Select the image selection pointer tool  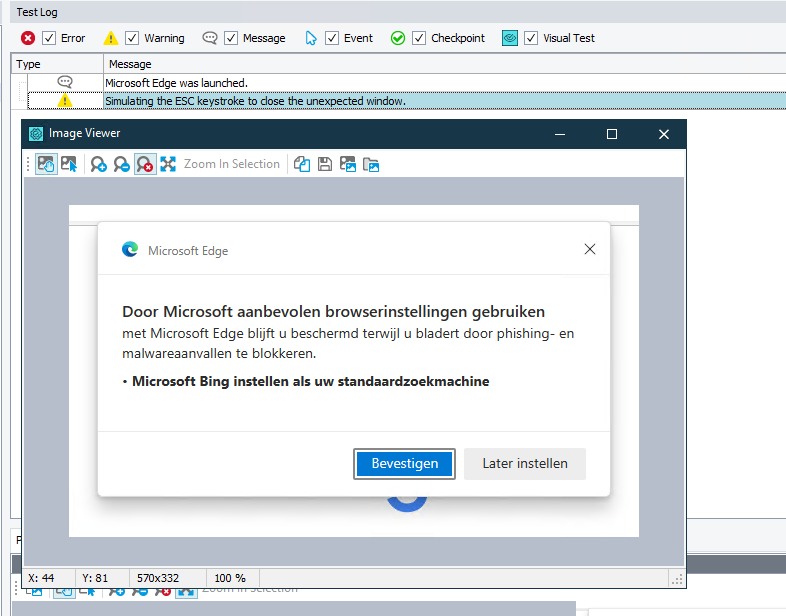pyautogui.click(x=69, y=164)
